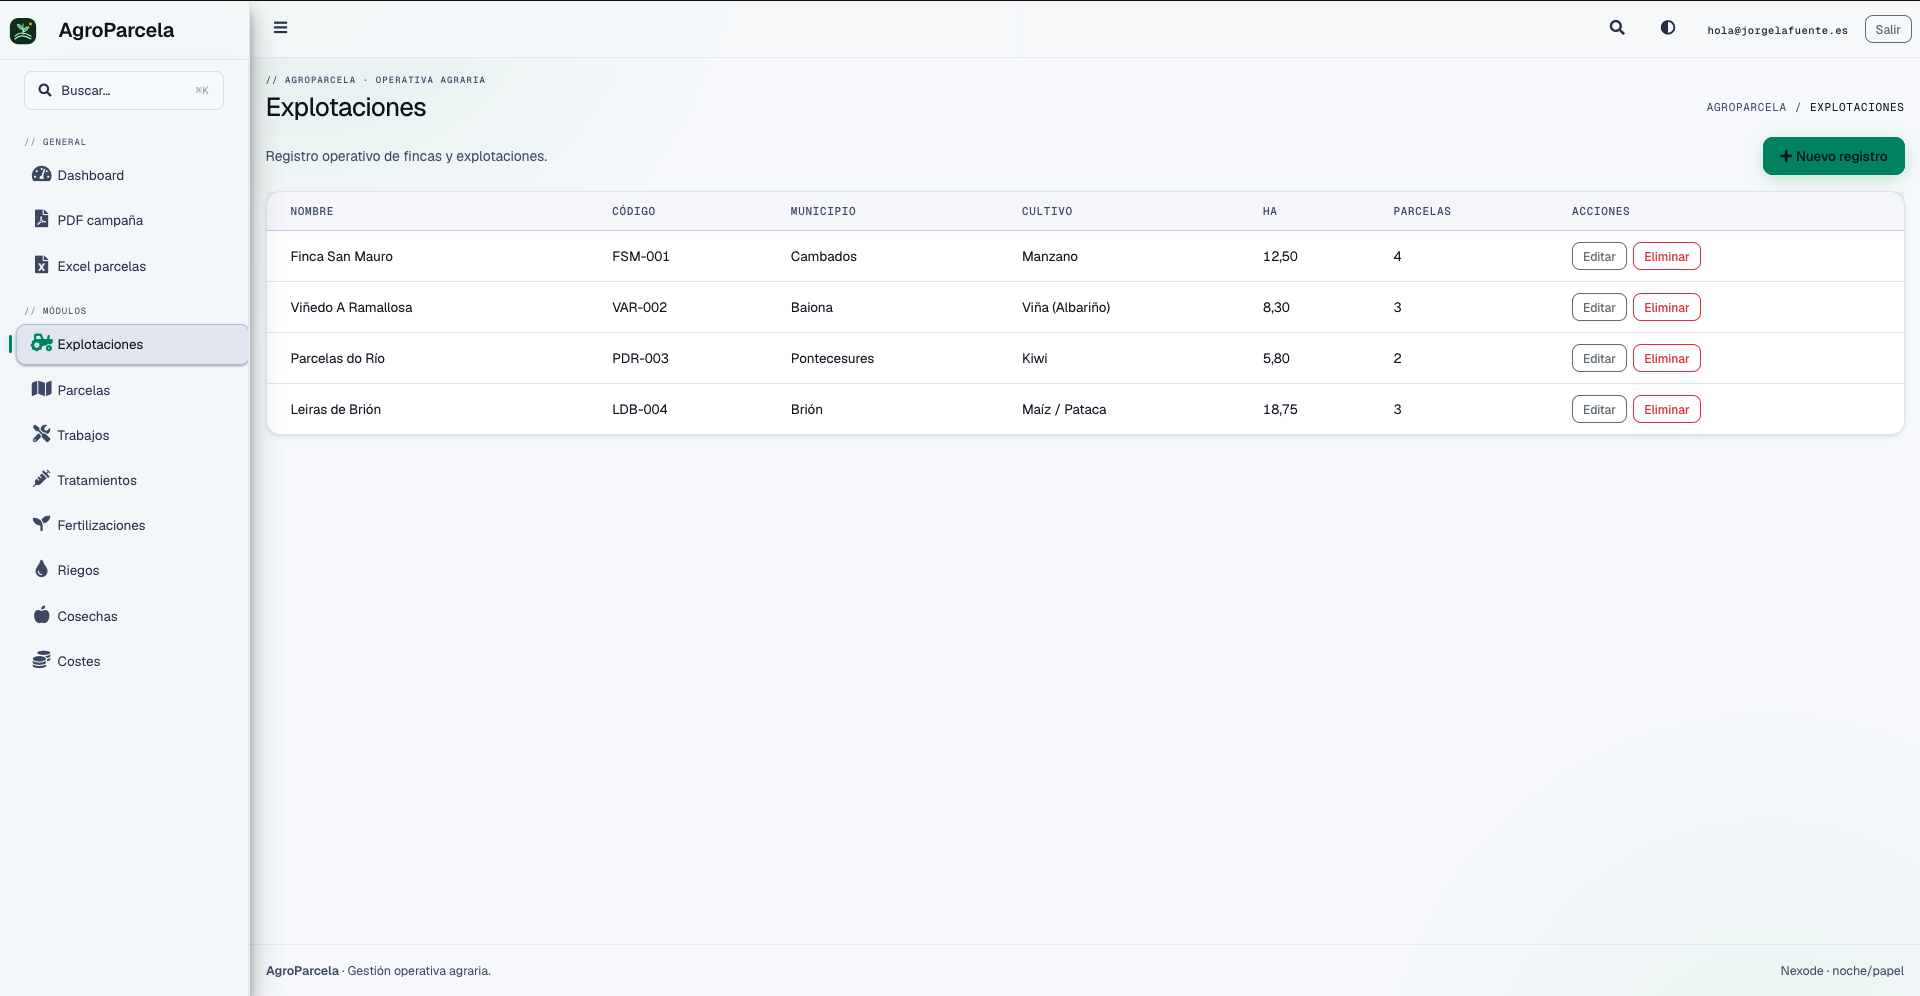The height and width of the screenshot is (996, 1920).
Task: Click the Dashboard gauge icon
Action: click(x=41, y=174)
